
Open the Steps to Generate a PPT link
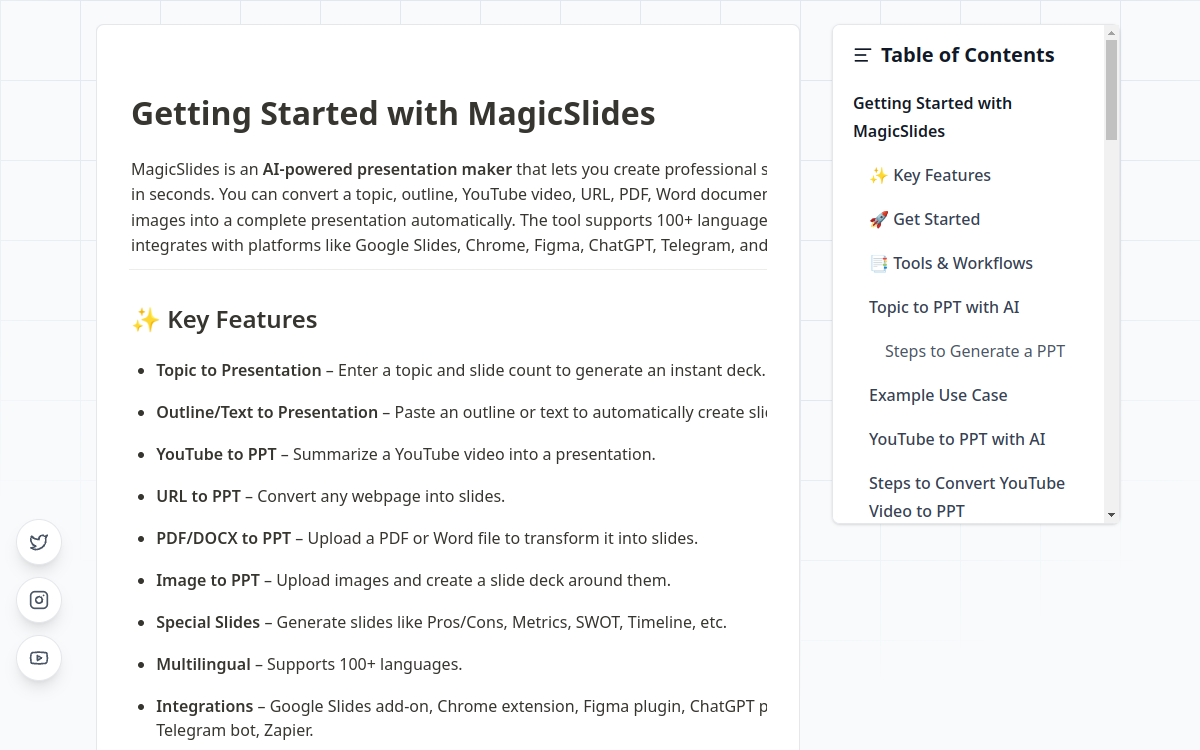(x=974, y=351)
